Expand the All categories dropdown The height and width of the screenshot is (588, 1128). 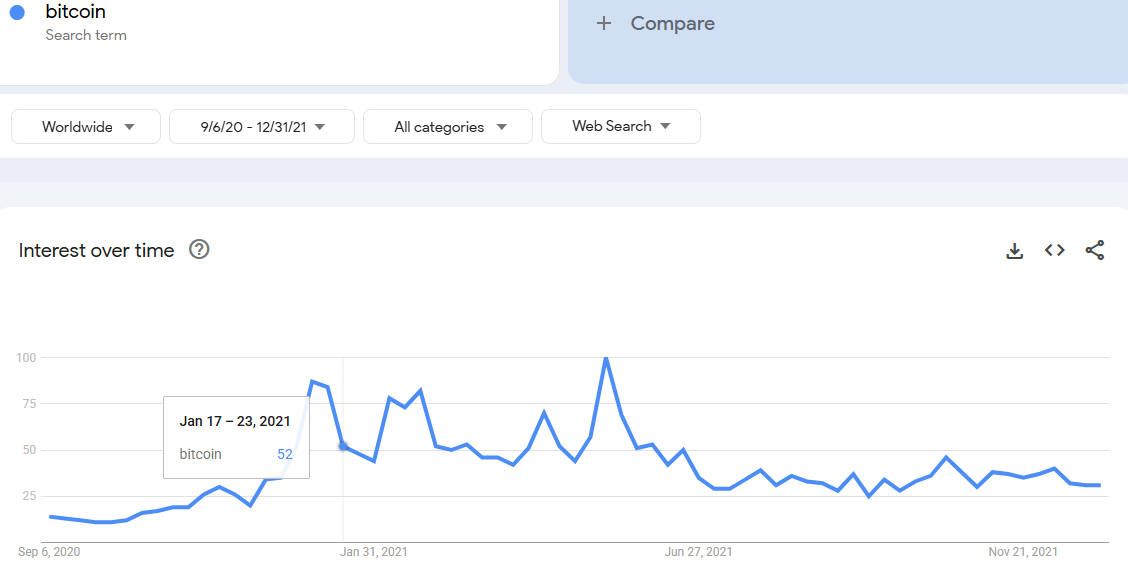coord(448,127)
